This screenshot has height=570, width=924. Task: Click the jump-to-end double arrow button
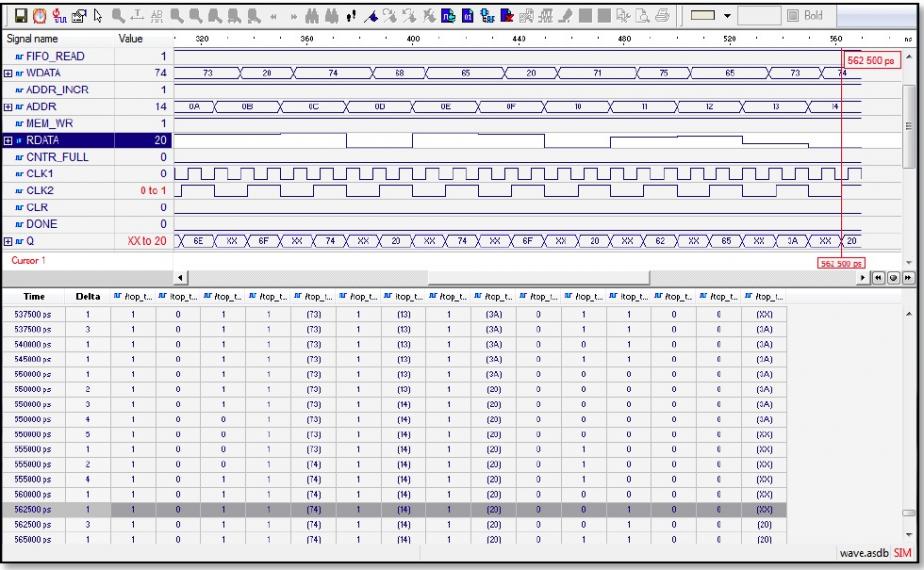908,278
